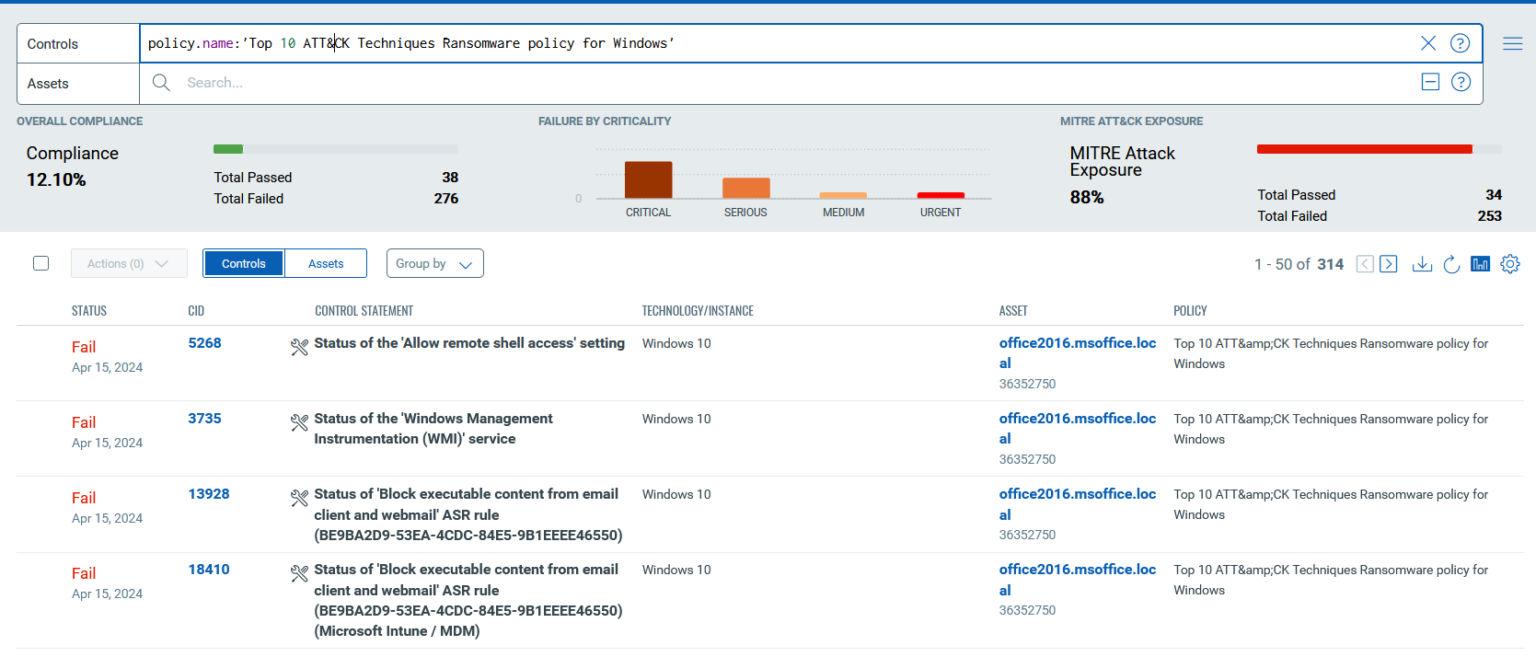Open asset link for control 3735
Screen dimensions: 1536x657
[1077, 419]
